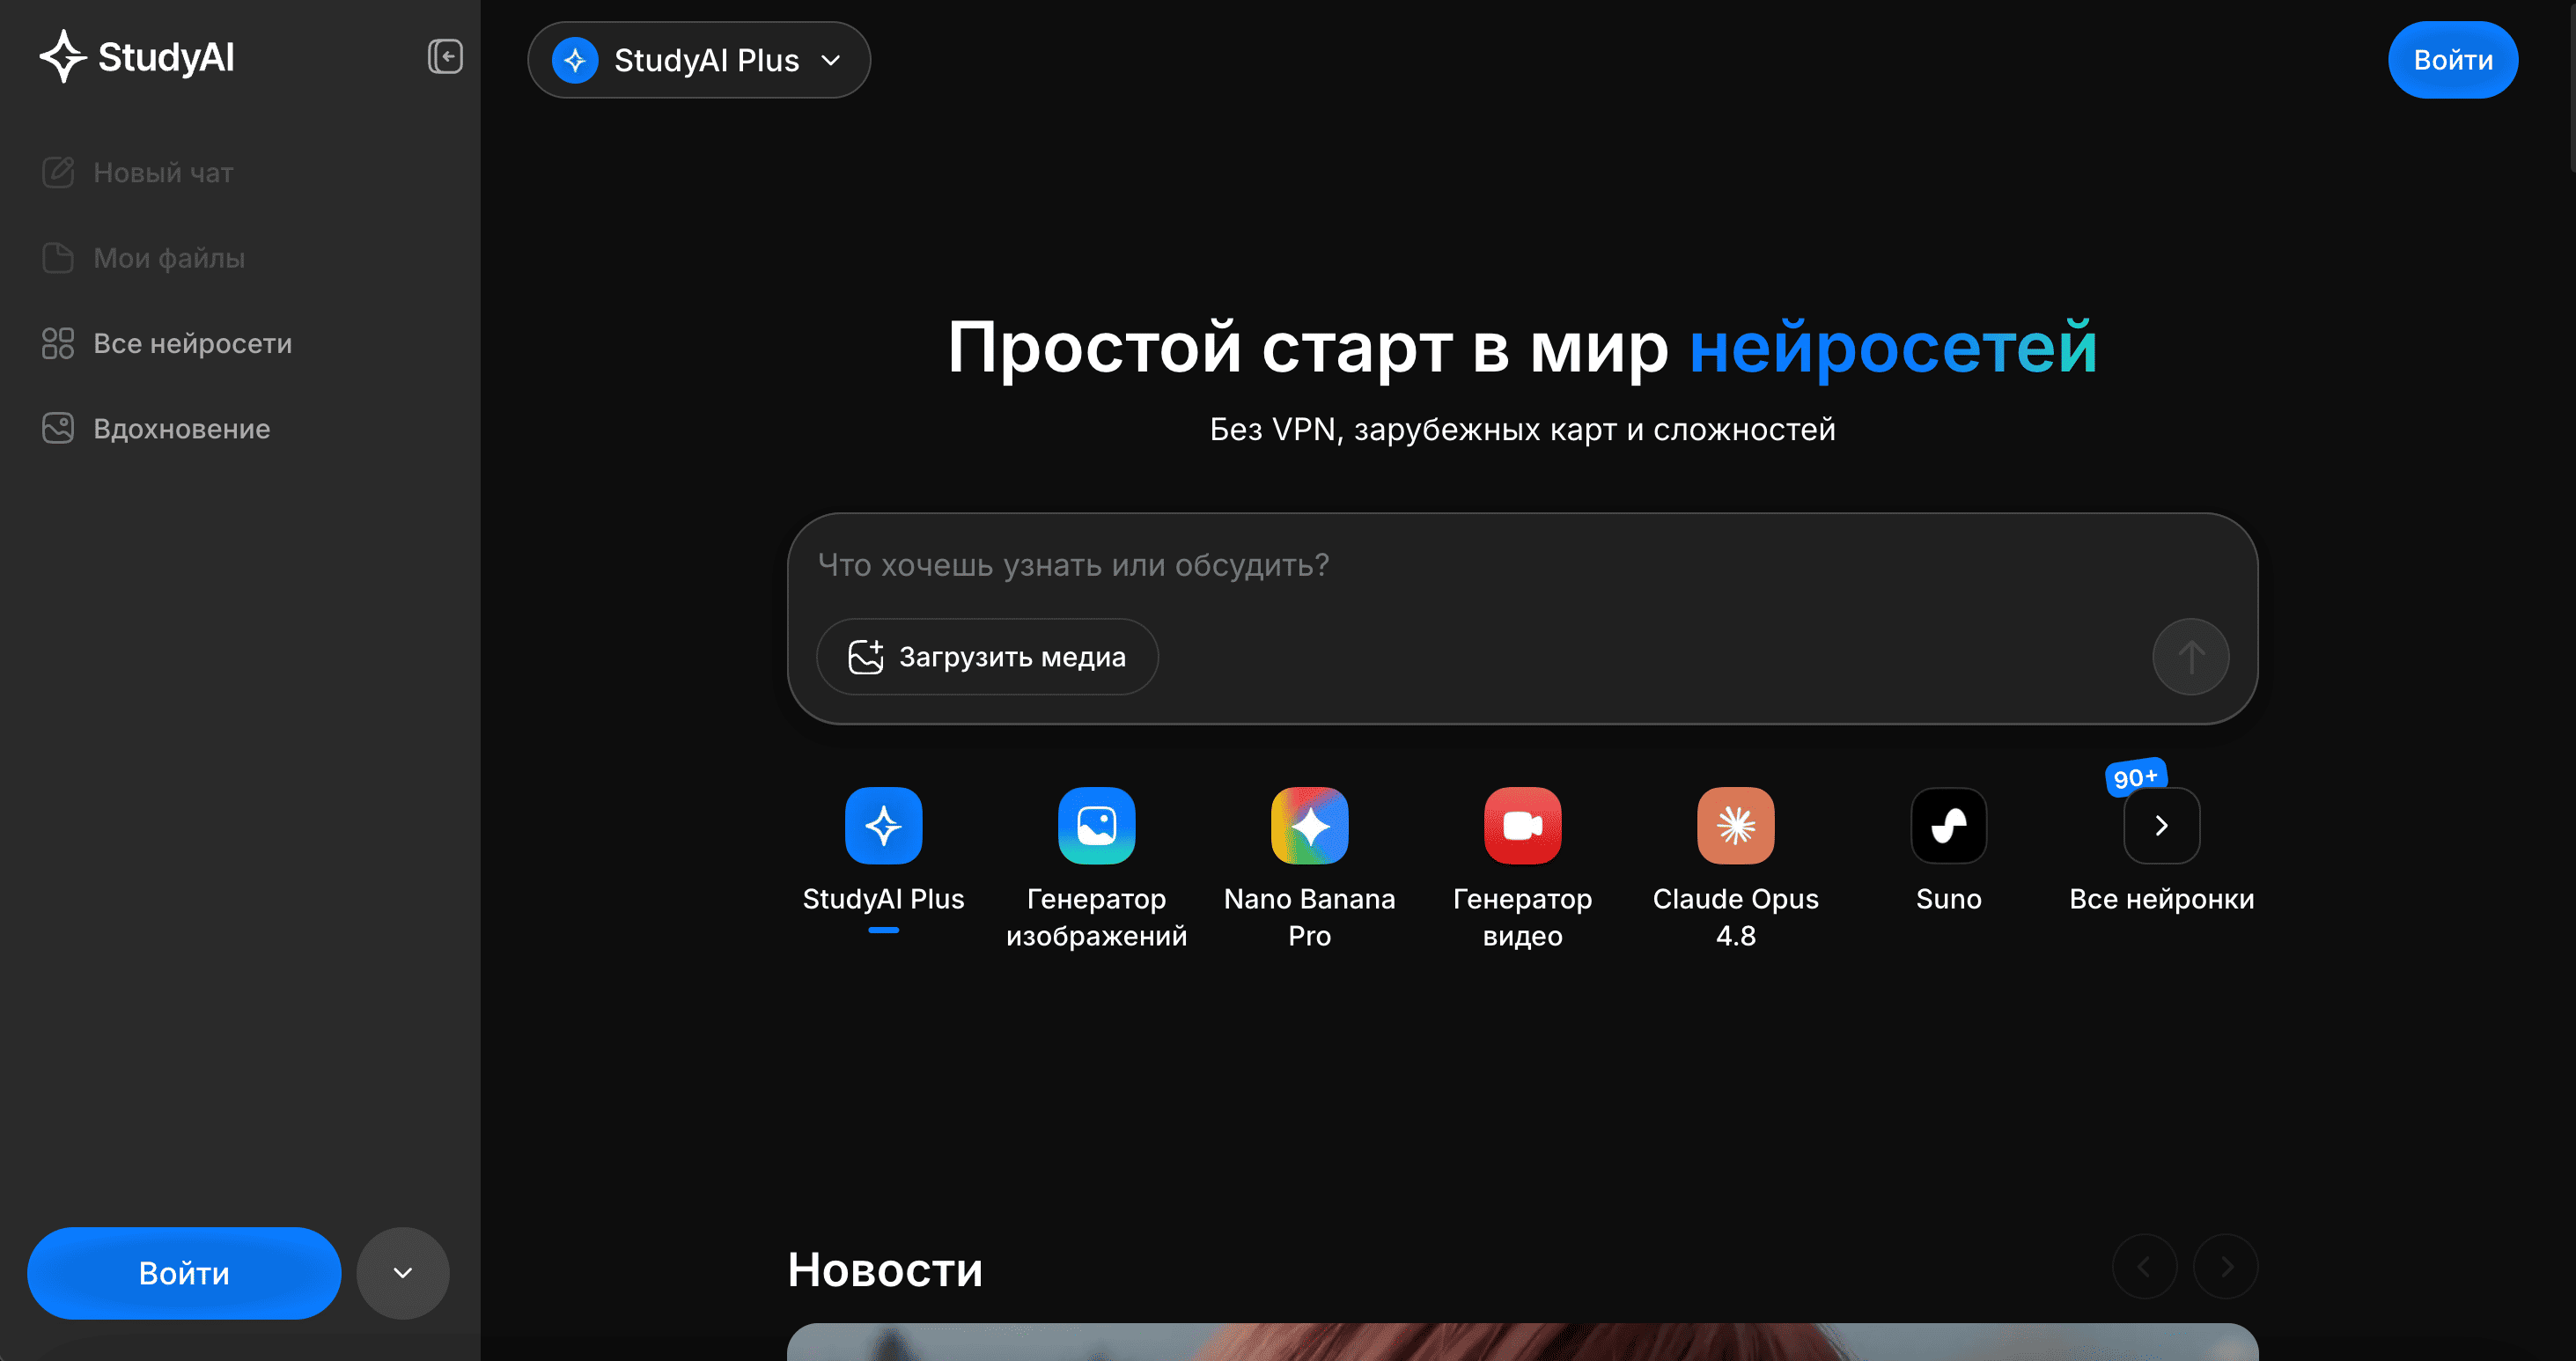2576x1361 pixels.
Task: Open Мои файлы in the sidebar
Action: tap(144, 258)
